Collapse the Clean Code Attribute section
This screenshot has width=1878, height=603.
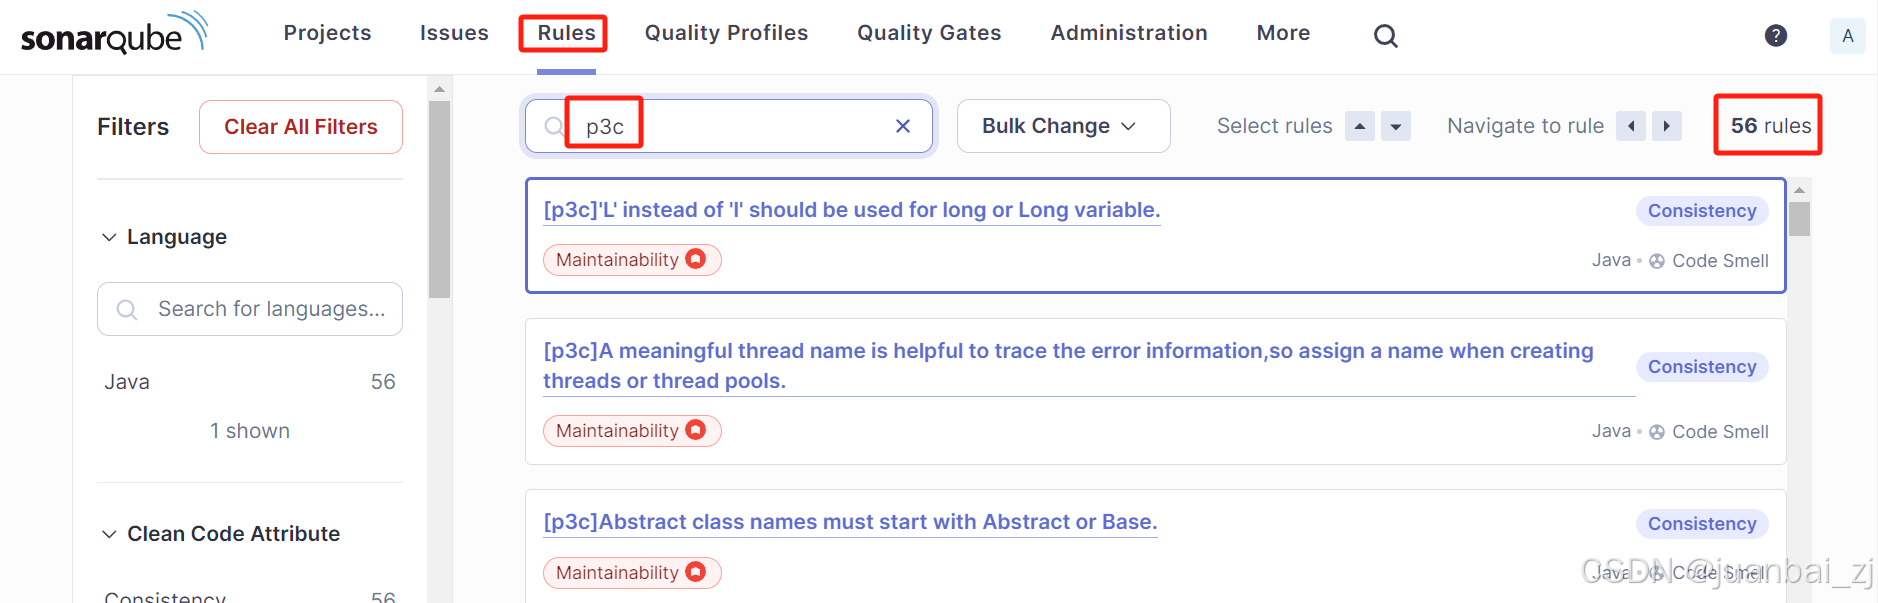tap(109, 534)
